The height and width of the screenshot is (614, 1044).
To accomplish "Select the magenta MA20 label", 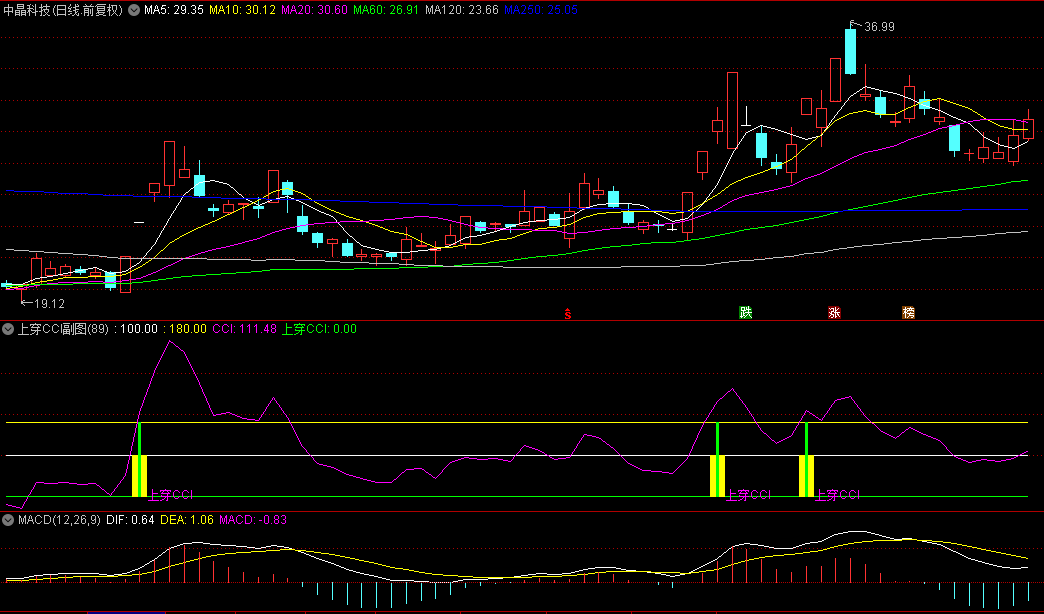I will 314,10.
